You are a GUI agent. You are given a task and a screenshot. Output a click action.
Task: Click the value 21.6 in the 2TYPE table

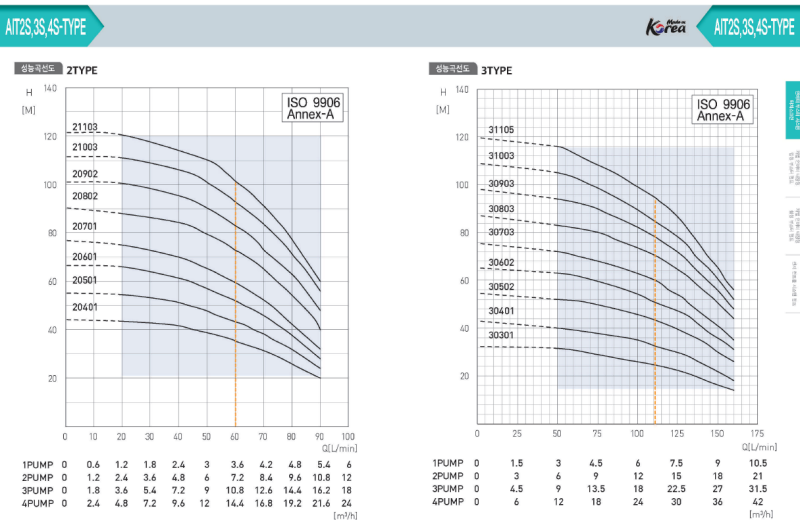(321, 504)
